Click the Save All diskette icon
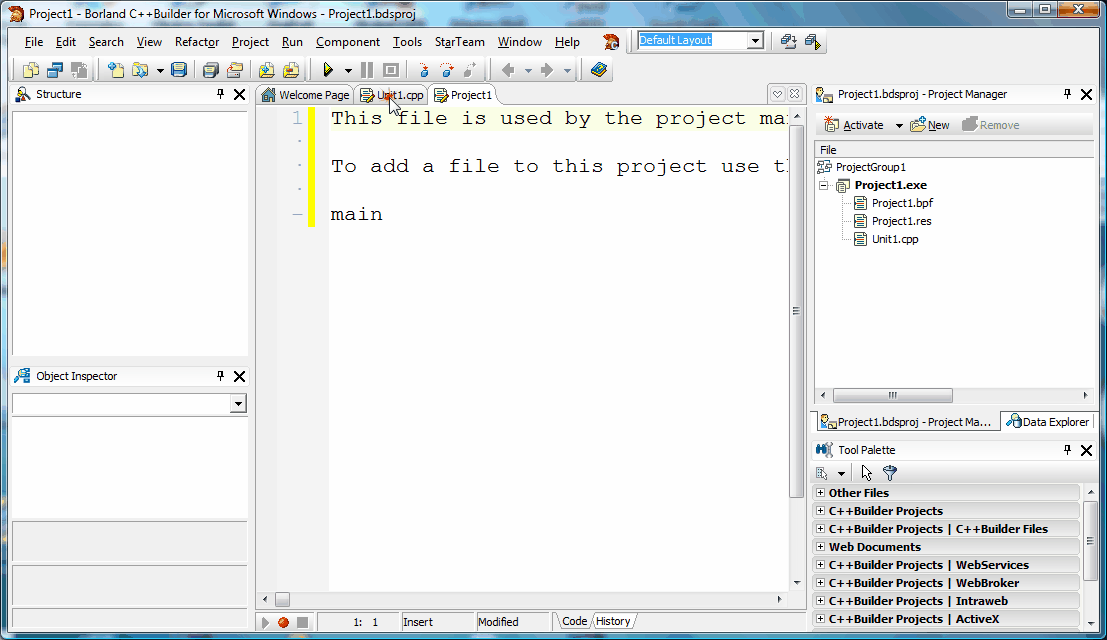This screenshot has width=1107, height=640. [210, 70]
